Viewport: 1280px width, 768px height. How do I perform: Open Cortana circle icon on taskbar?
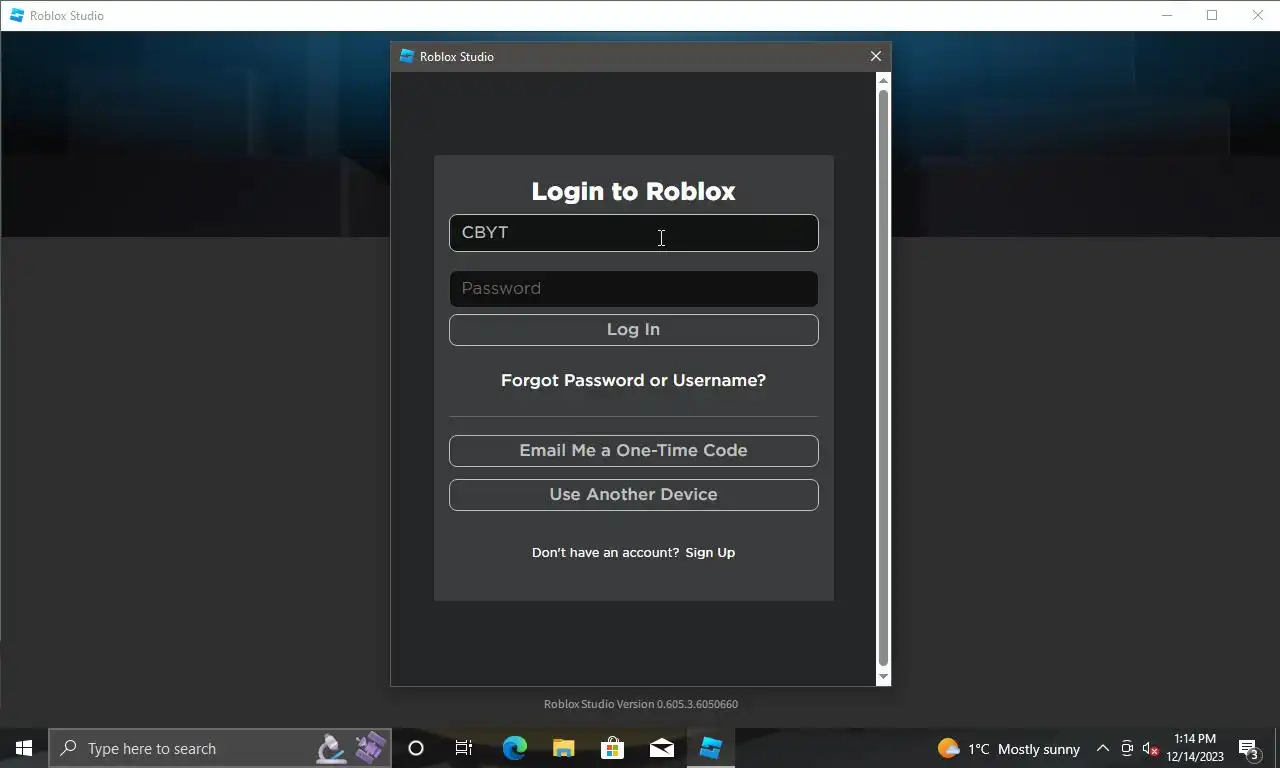[416, 748]
